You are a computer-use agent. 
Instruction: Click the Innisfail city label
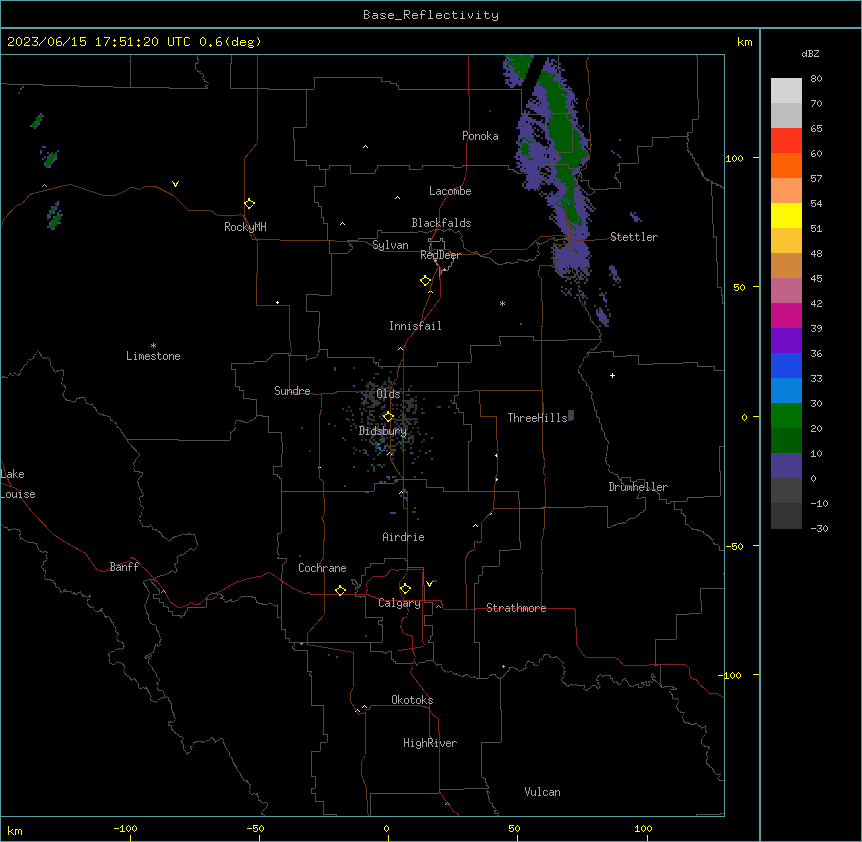[x=415, y=326]
